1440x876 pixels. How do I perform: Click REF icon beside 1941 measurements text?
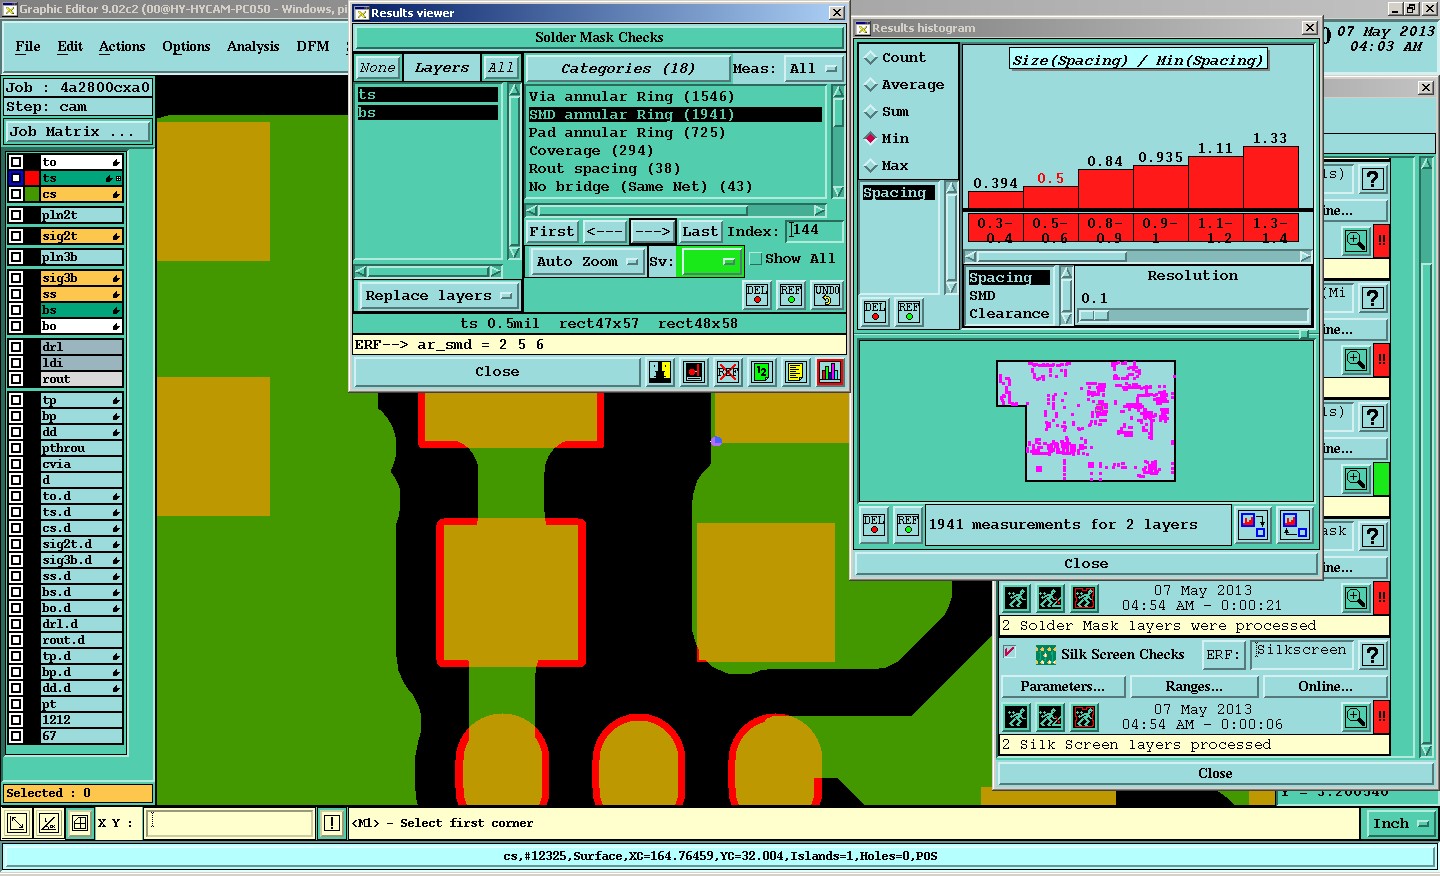pyautogui.click(x=908, y=525)
